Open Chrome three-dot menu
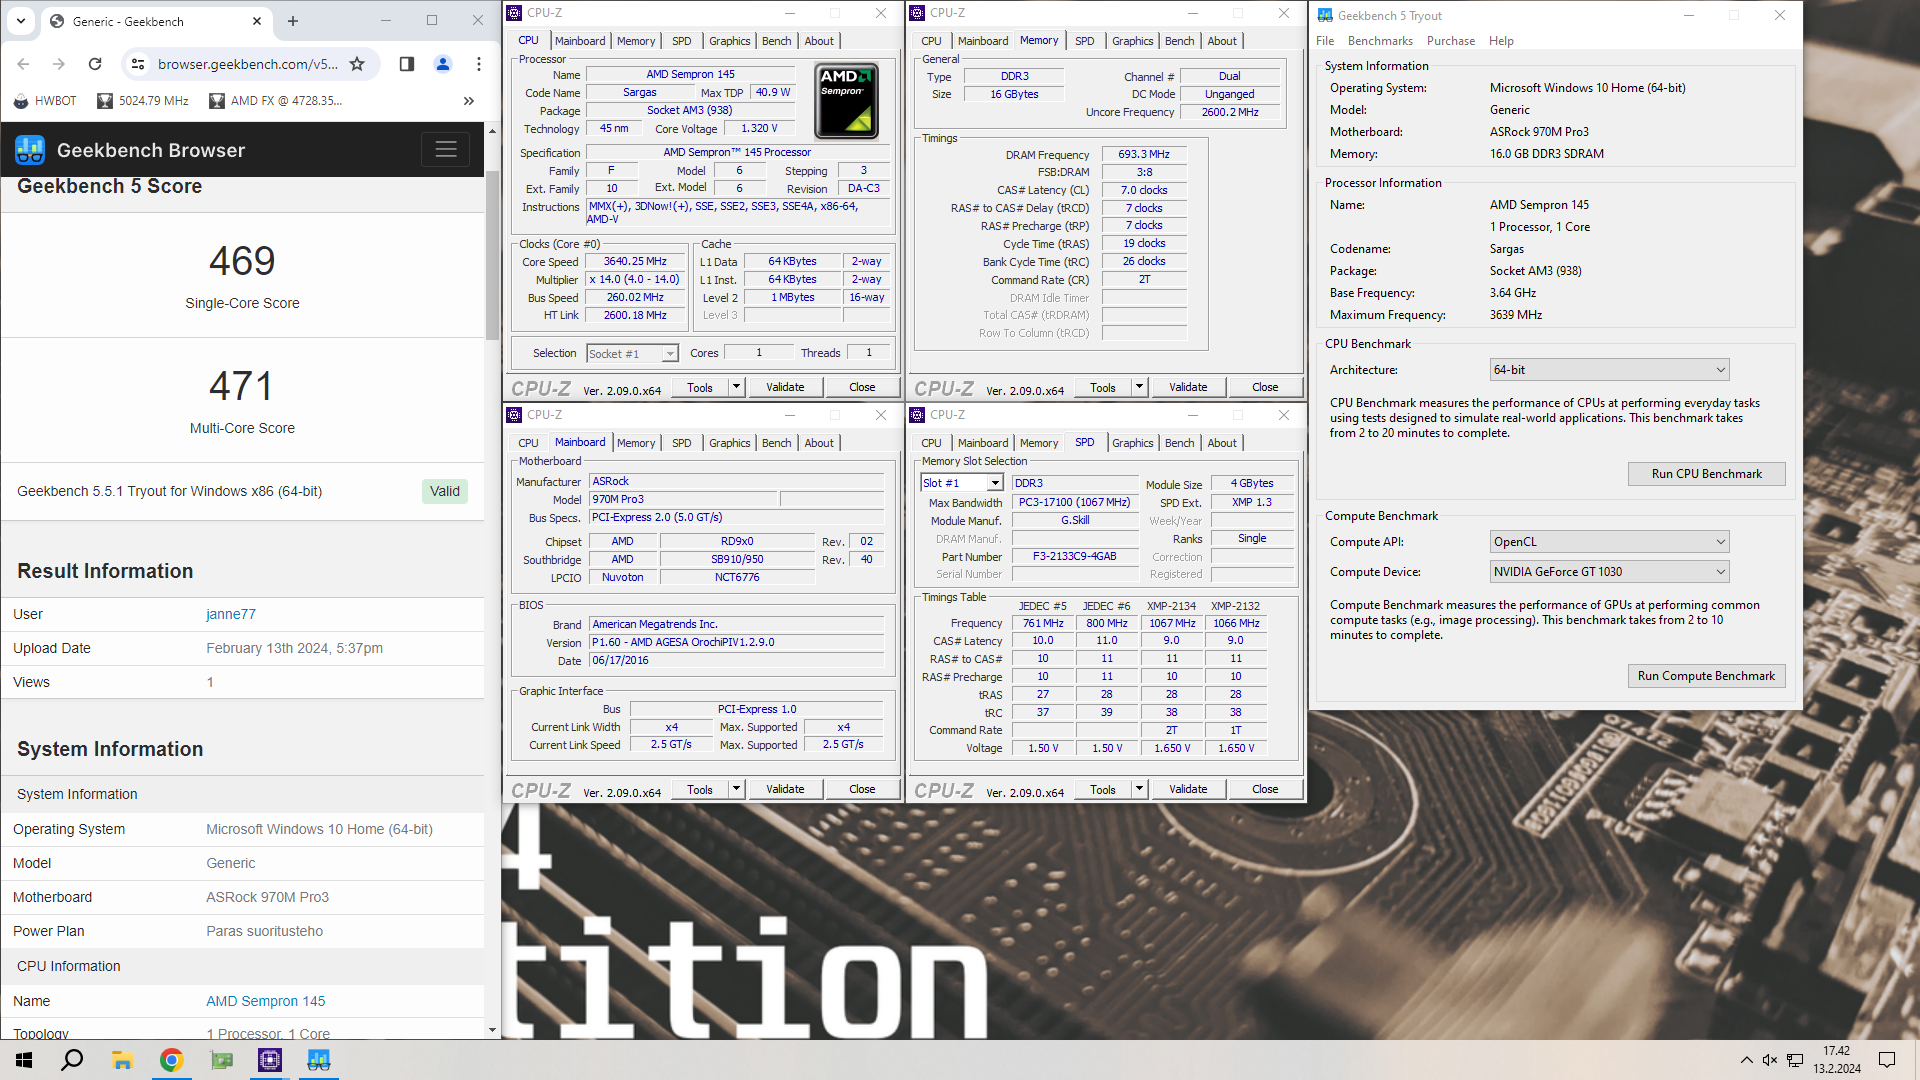 pyautogui.click(x=479, y=64)
